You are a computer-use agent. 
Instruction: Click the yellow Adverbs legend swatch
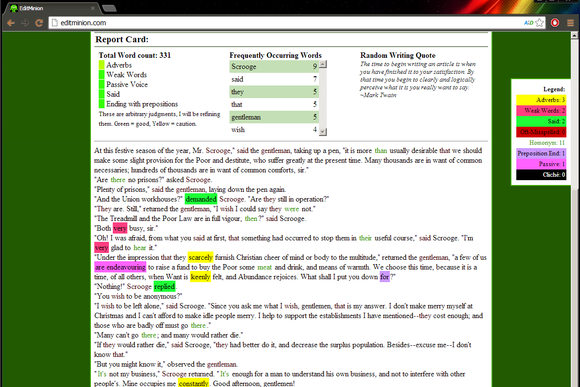coord(541,100)
